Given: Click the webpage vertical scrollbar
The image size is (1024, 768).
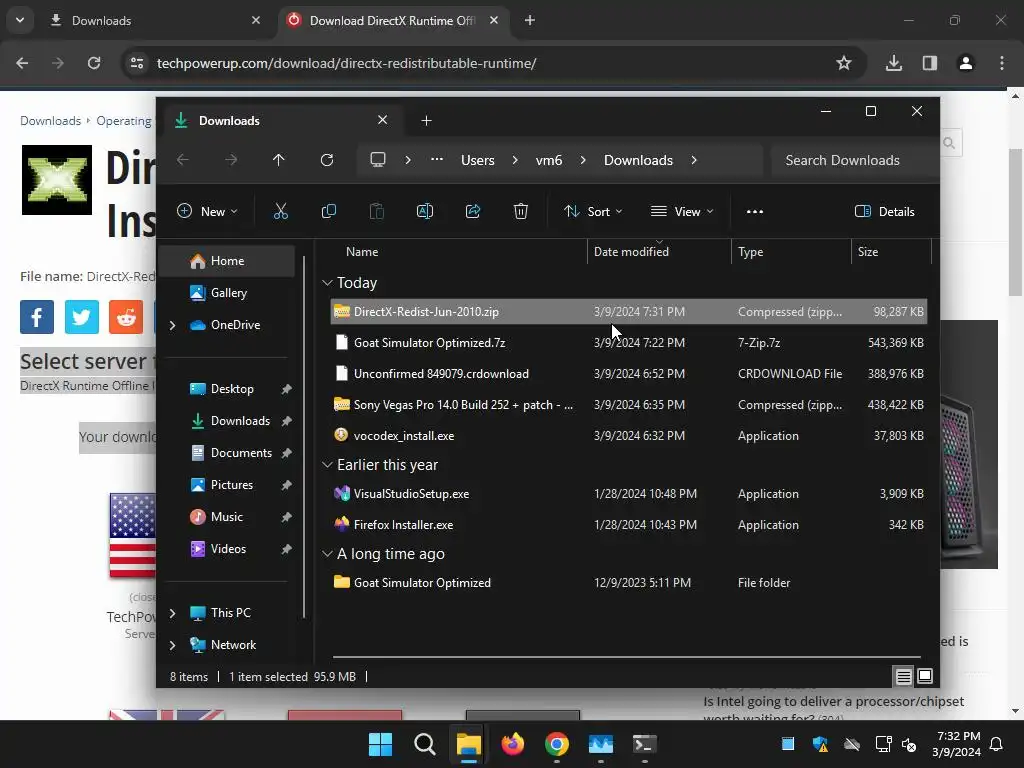Looking at the screenshot, I should [1015, 222].
